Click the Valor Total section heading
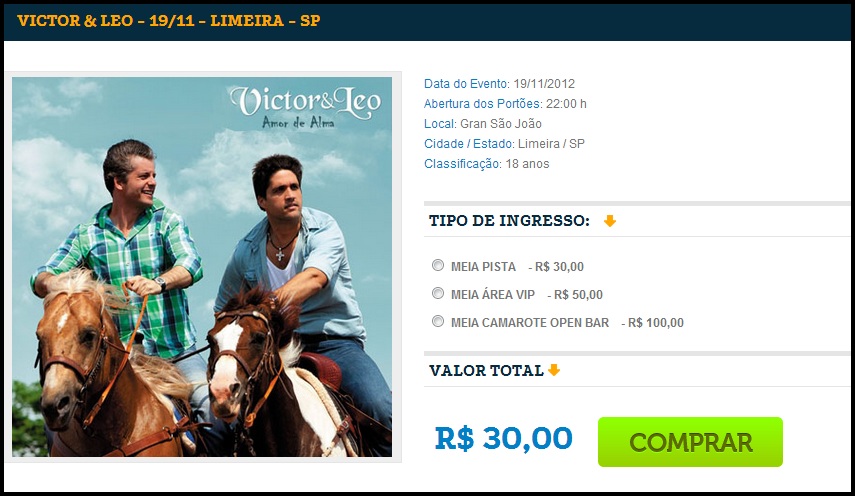Image resolution: width=855 pixels, height=496 pixels. (x=486, y=371)
